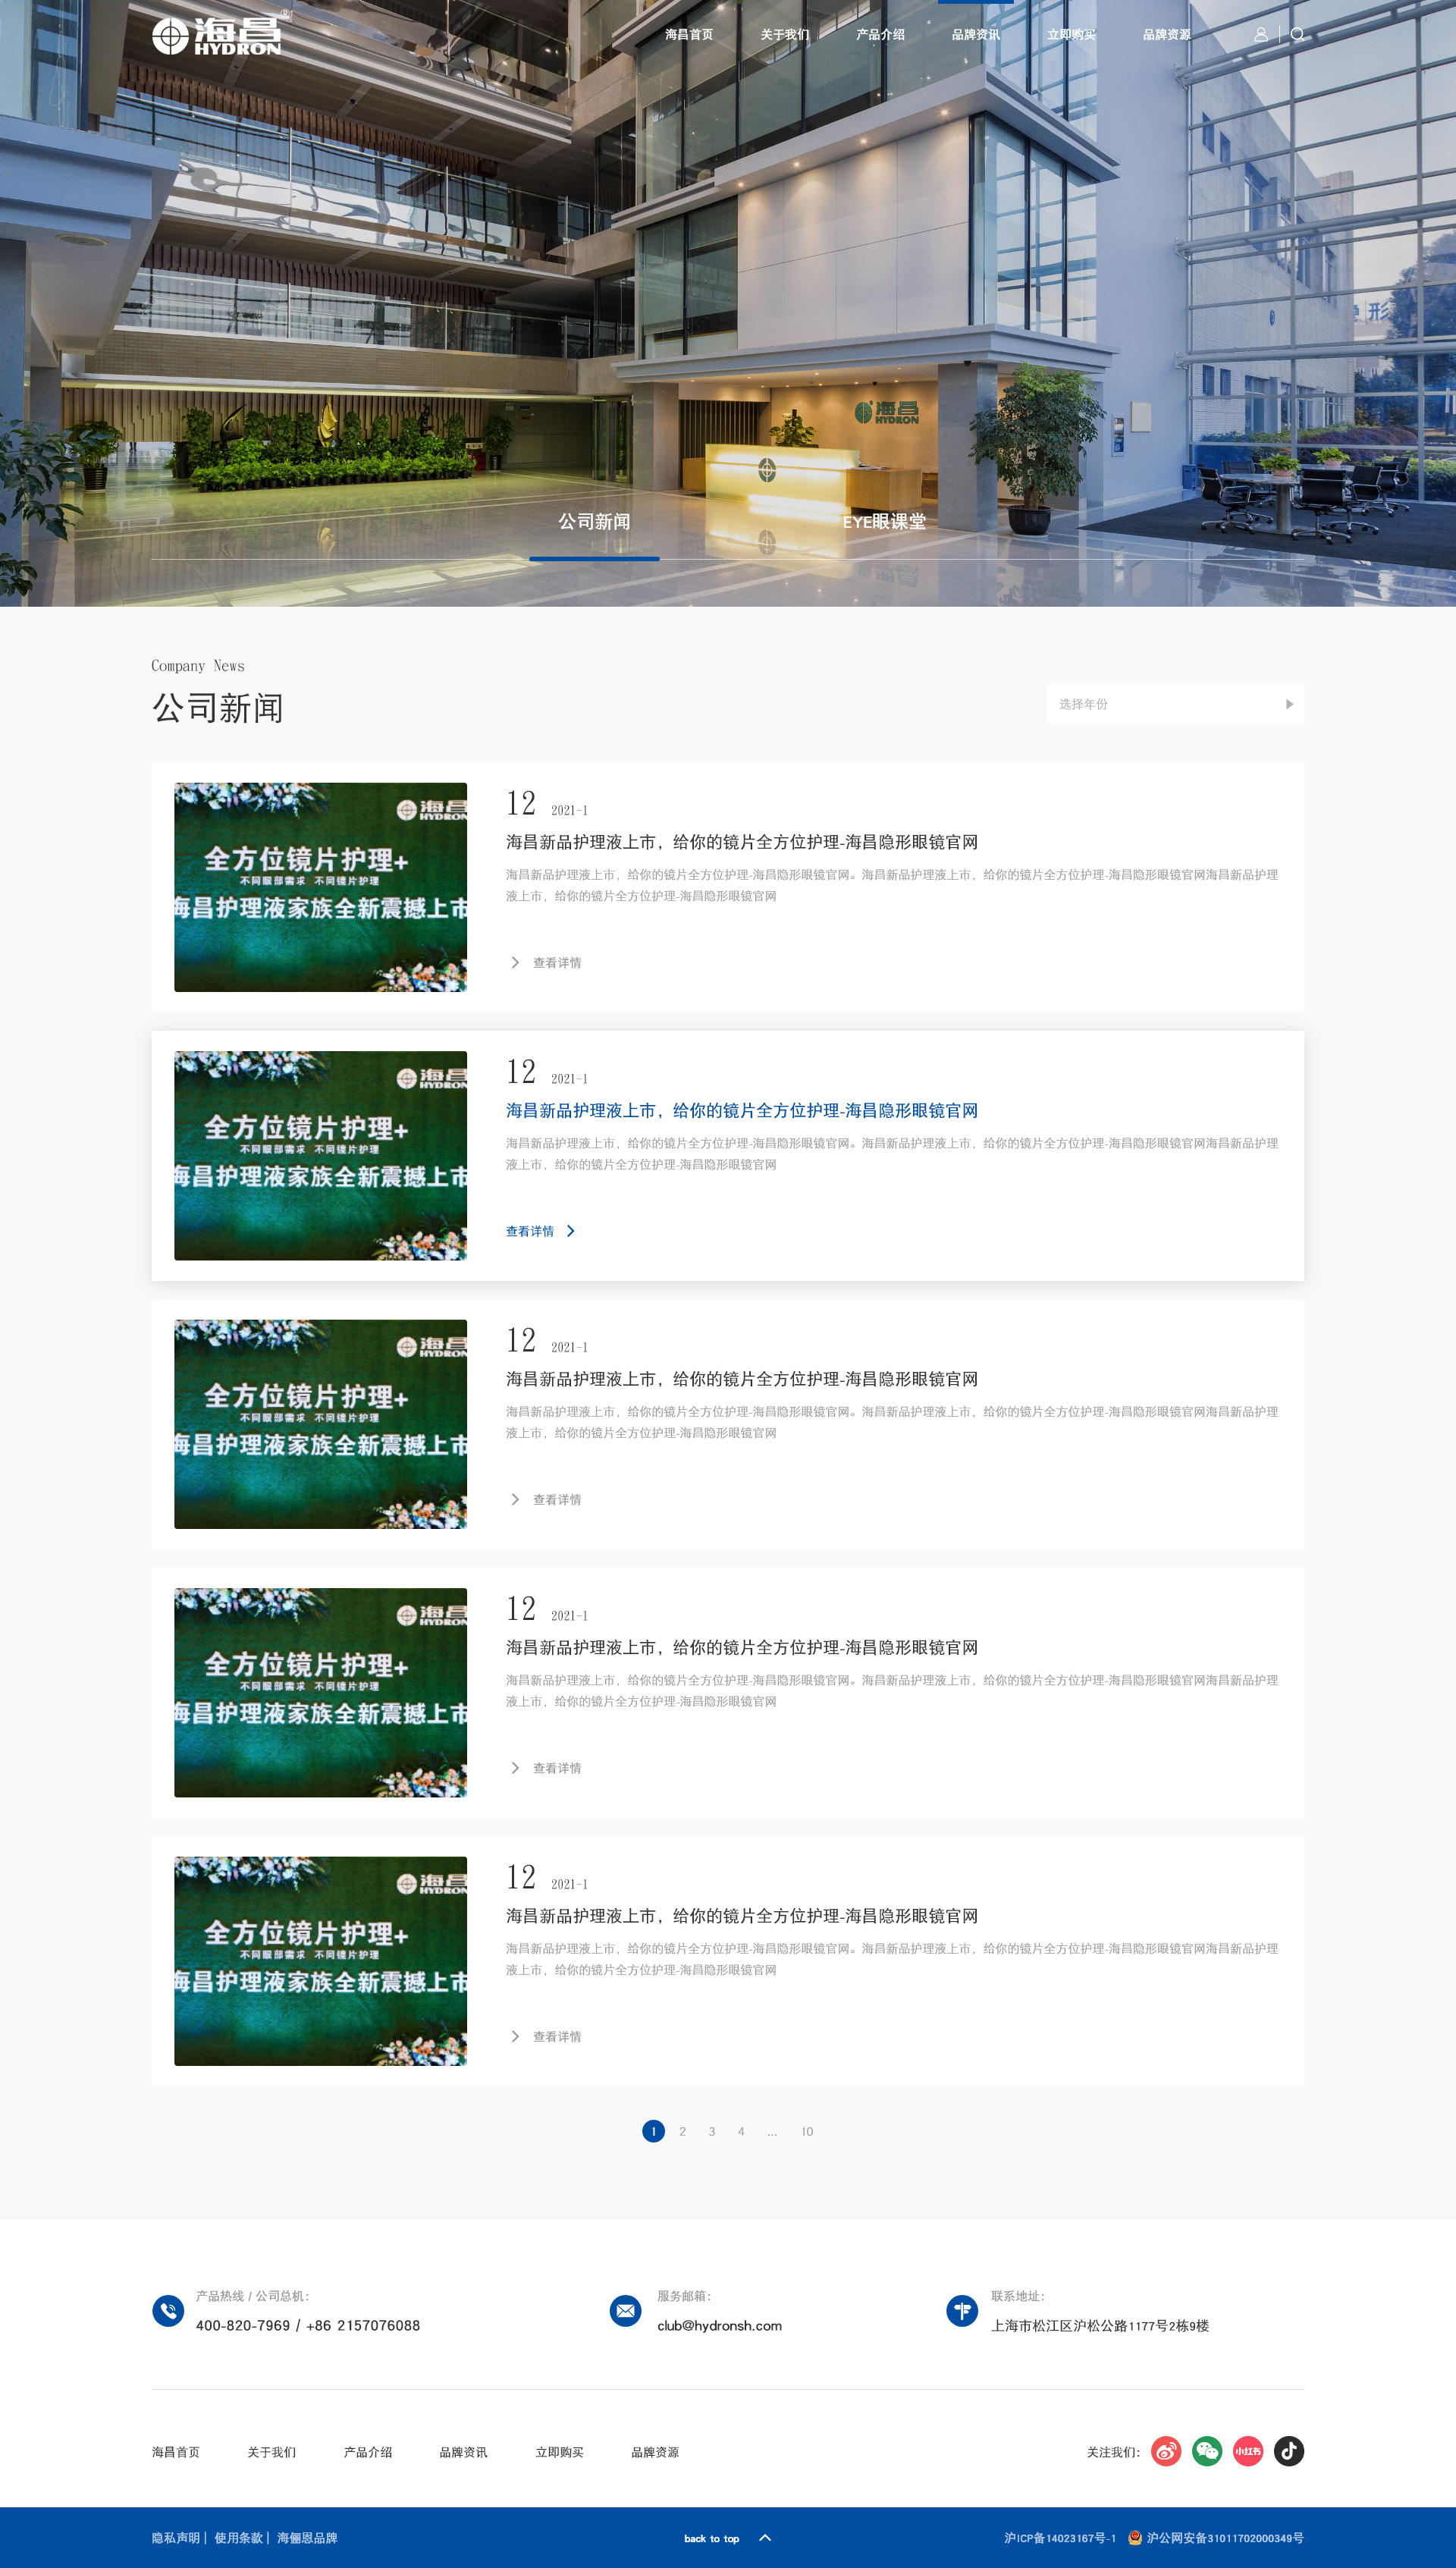Image resolution: width=1456 pixels, height=2568 pixels.
Task: Open the Weibo social icon in the footer
Action: click(x=1165, y=2452)
